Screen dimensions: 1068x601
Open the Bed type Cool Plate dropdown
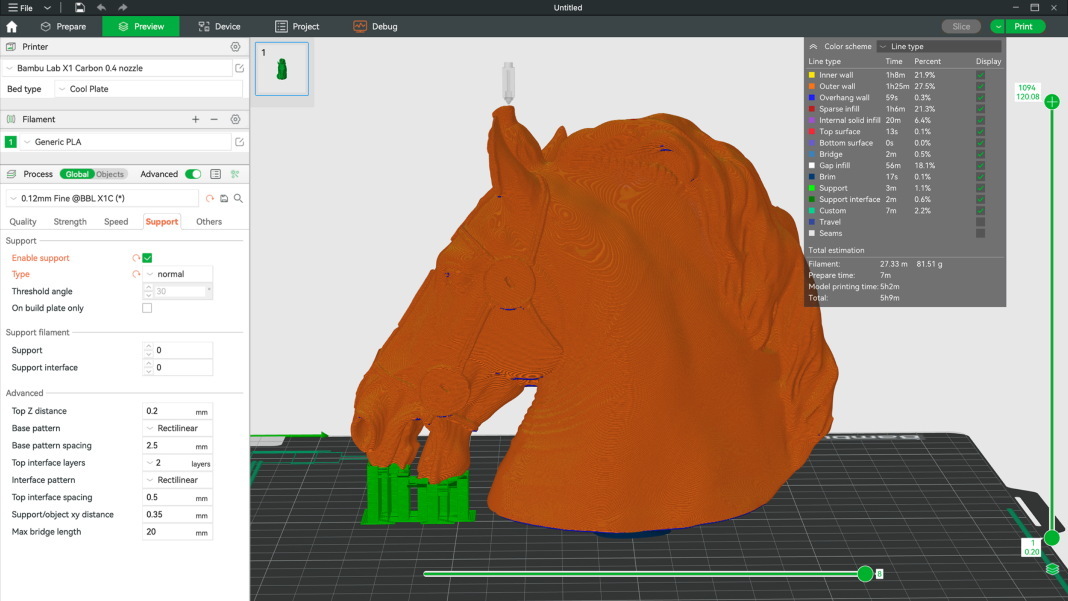coord(149,89)
